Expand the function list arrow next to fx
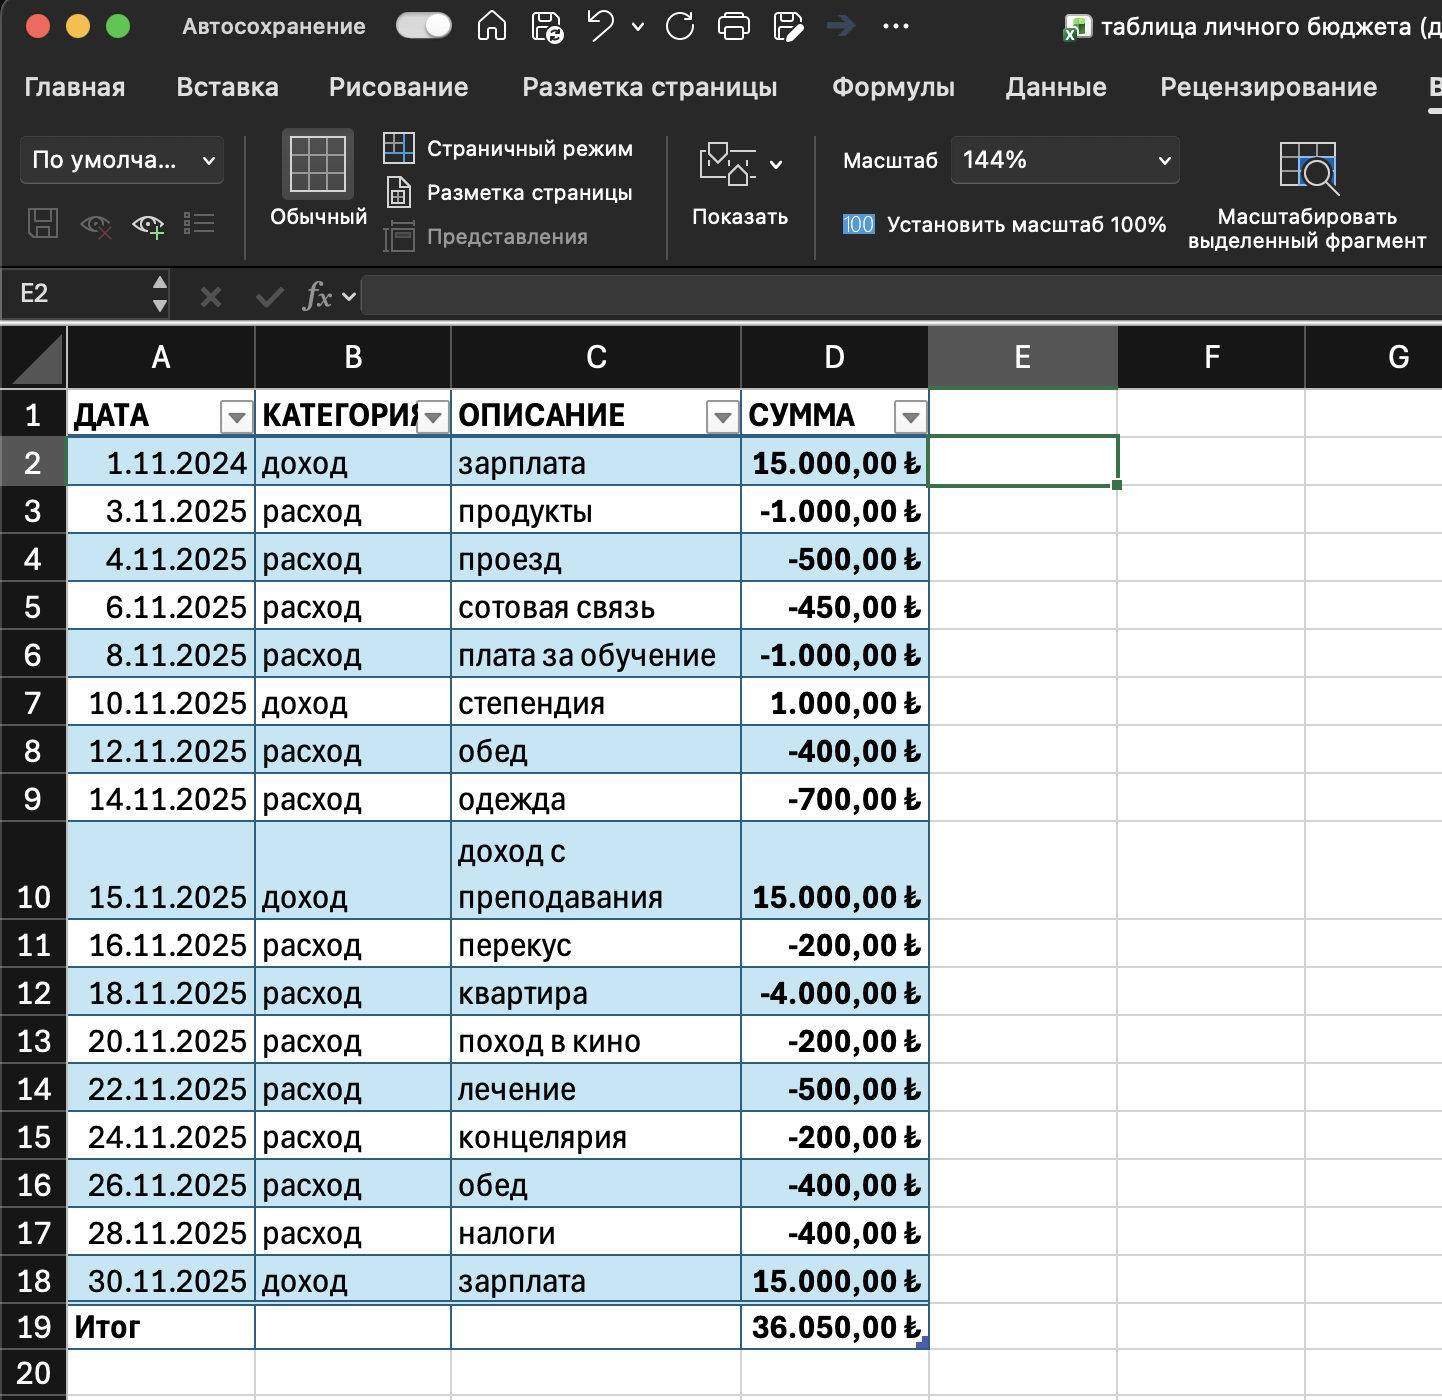Screen dimensions: 1442x1400 click(x=349, y=296)
